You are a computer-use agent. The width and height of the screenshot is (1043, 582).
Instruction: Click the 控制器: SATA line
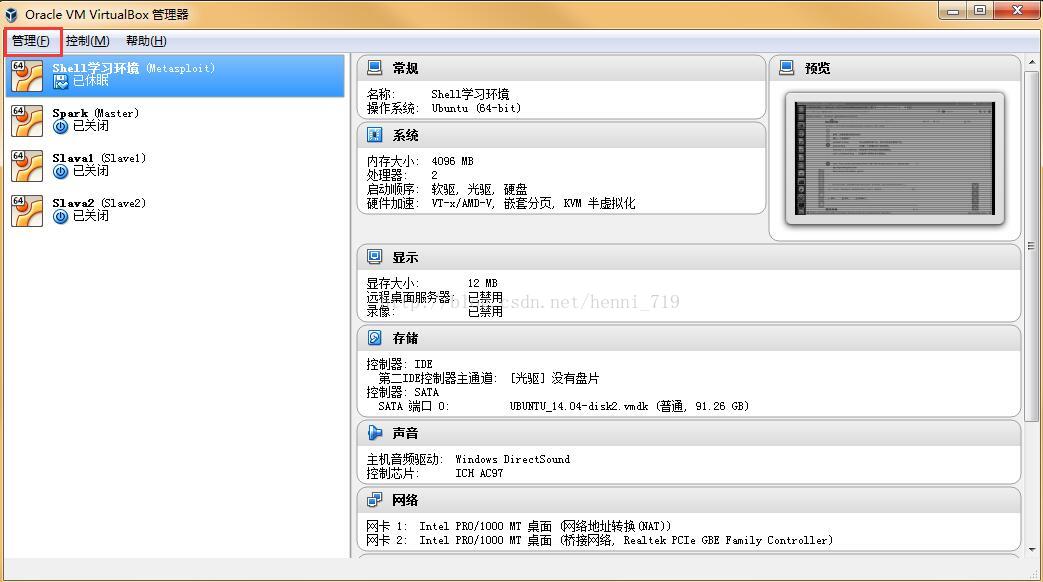[x=402, y=392]
